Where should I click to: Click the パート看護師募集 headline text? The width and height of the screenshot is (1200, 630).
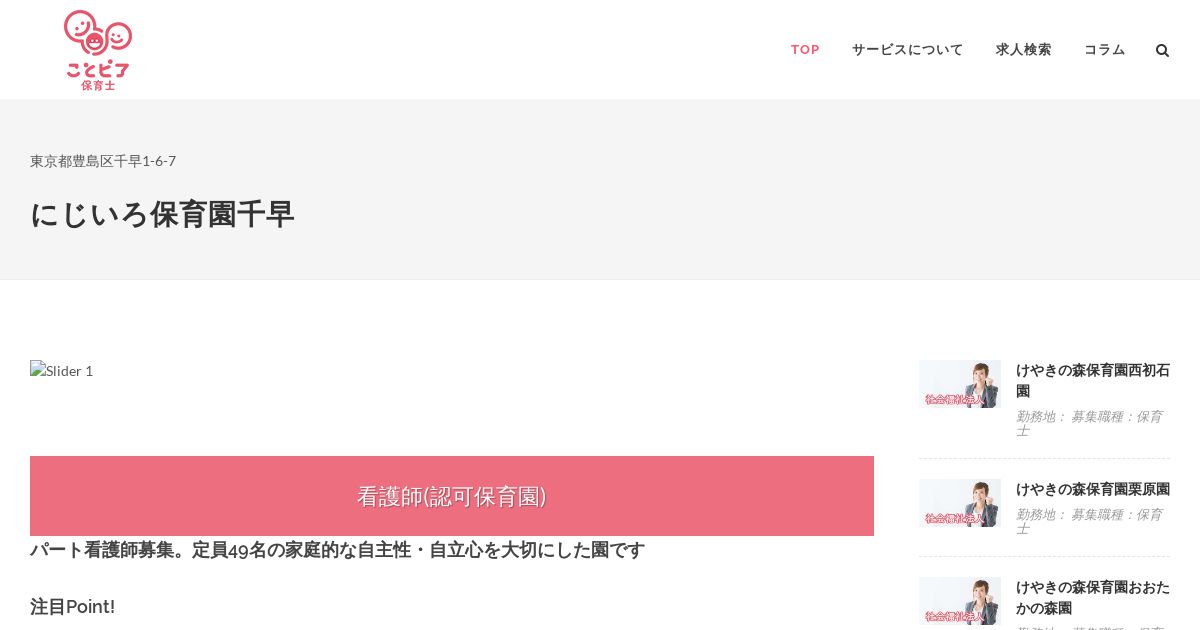[x=337, y=550]
